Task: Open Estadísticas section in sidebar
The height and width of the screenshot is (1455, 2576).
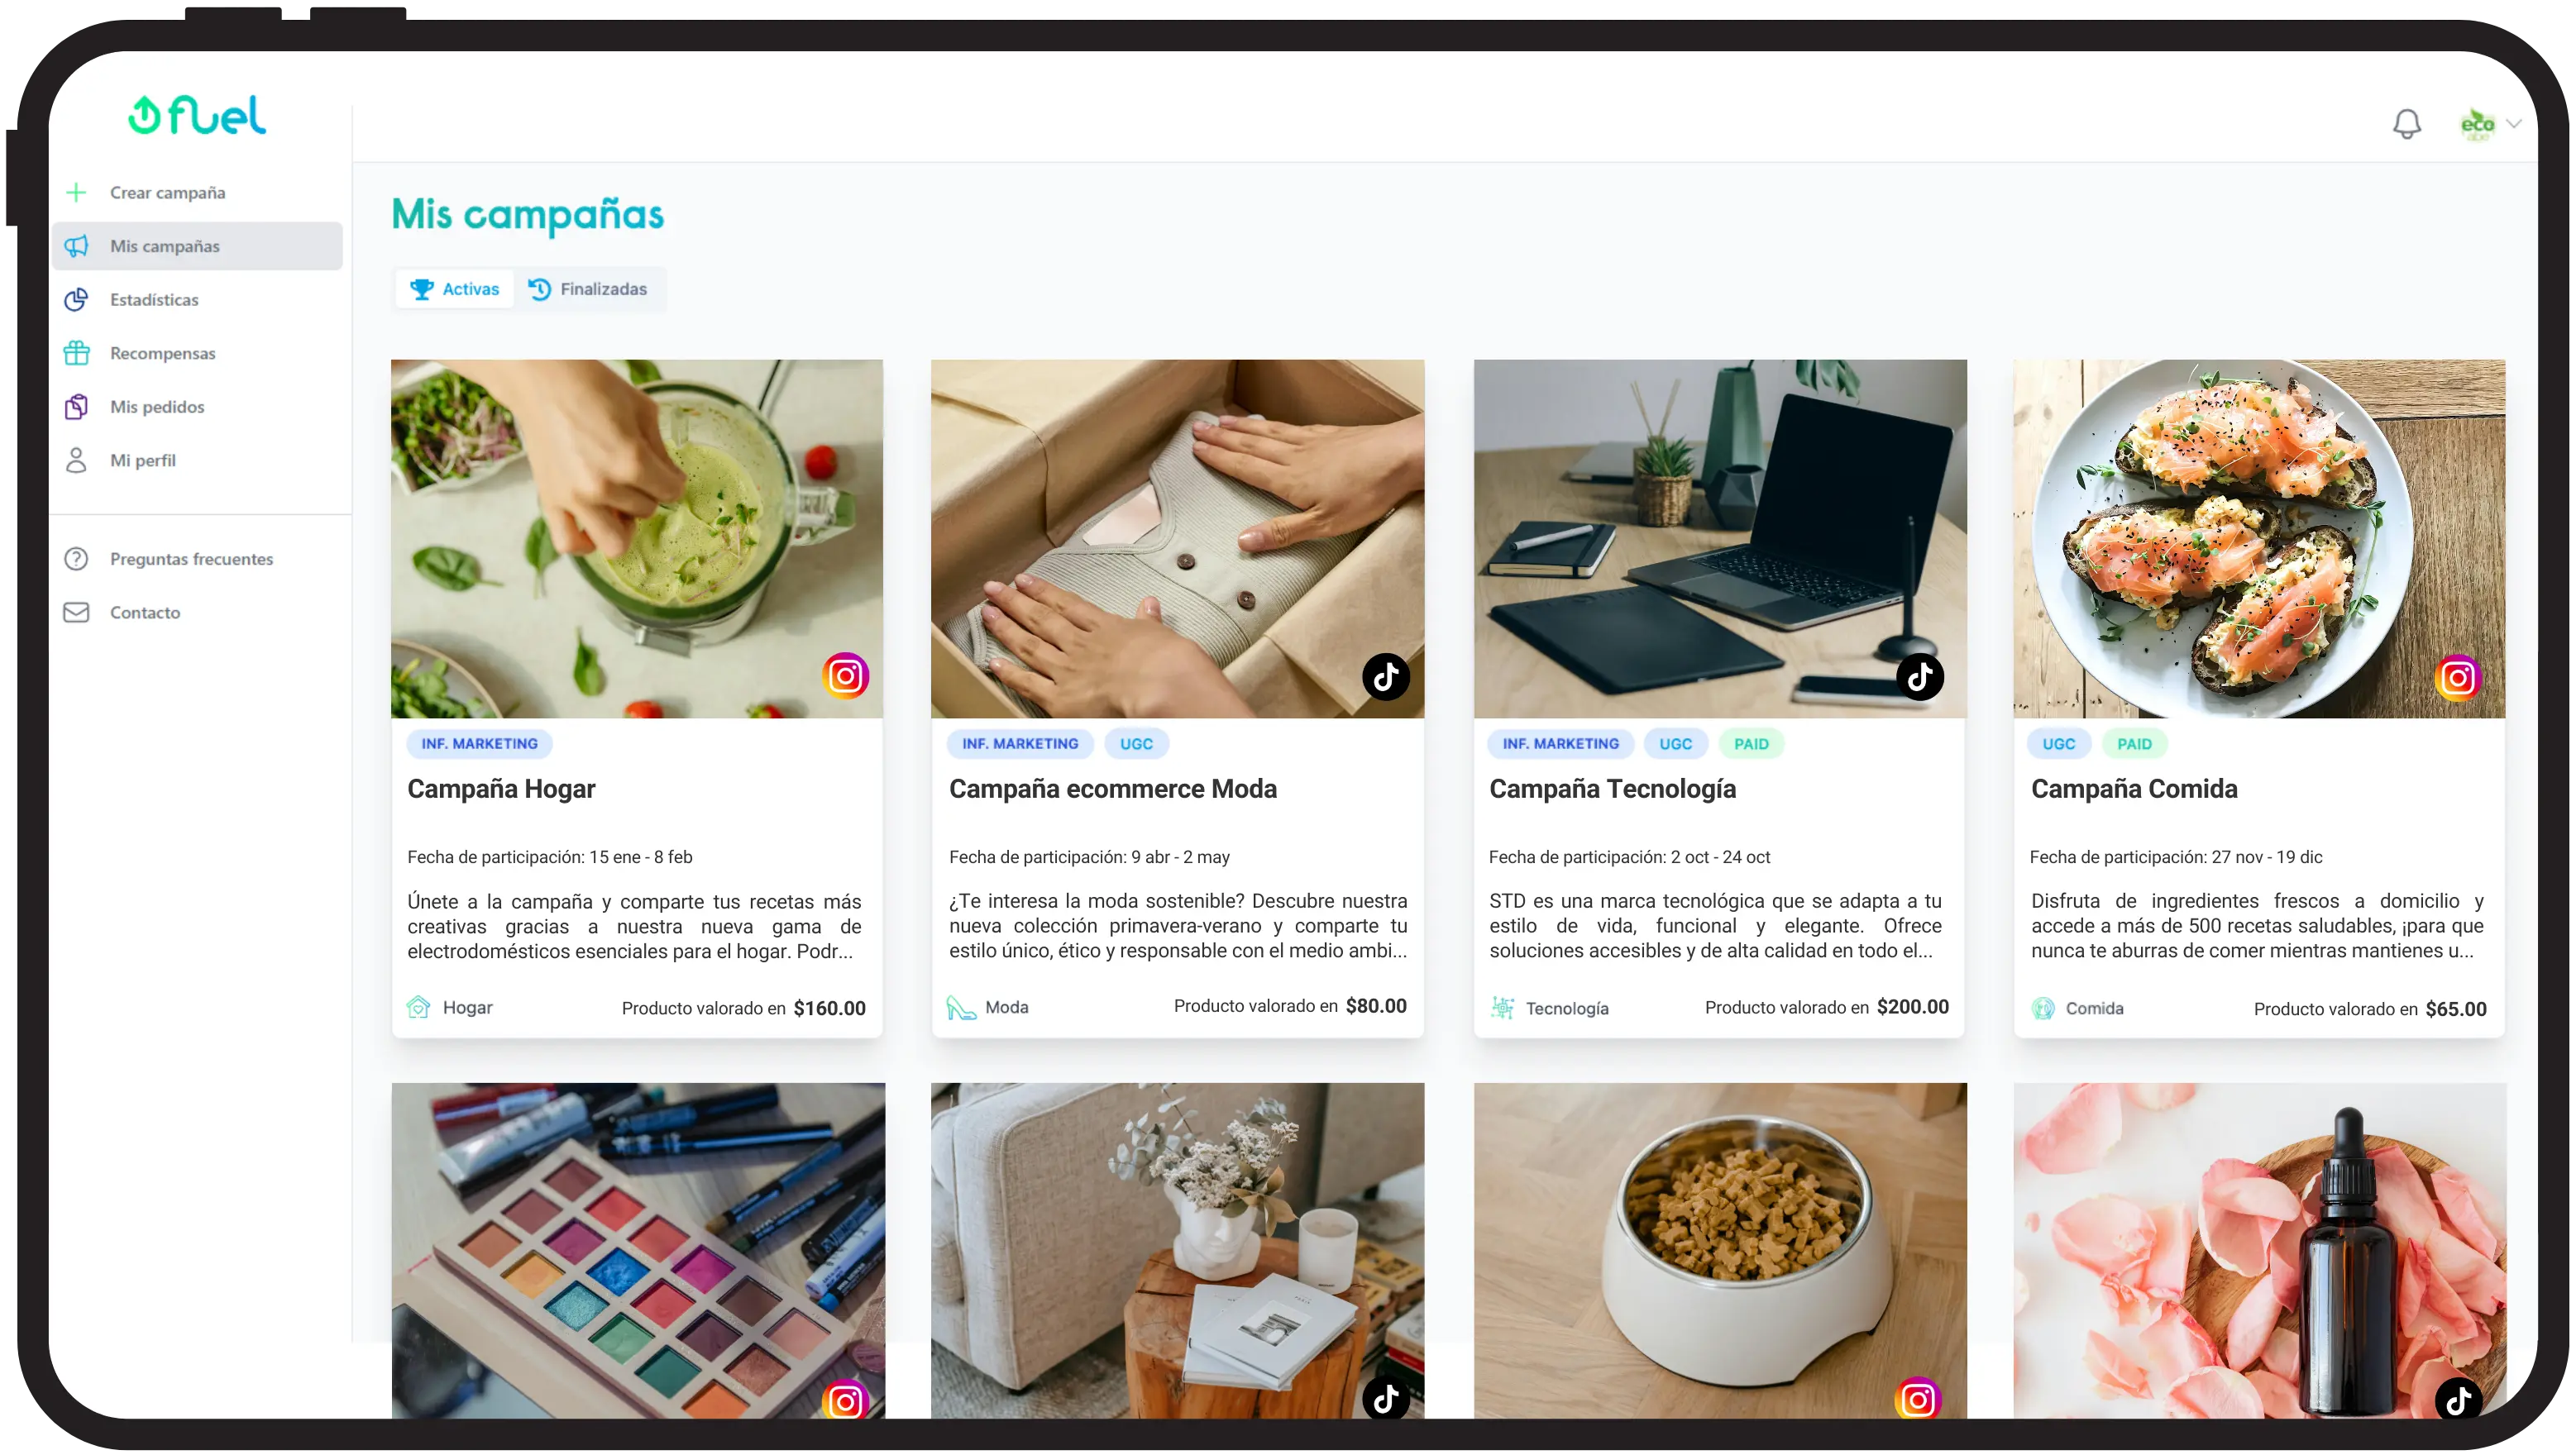Action: 155,298
